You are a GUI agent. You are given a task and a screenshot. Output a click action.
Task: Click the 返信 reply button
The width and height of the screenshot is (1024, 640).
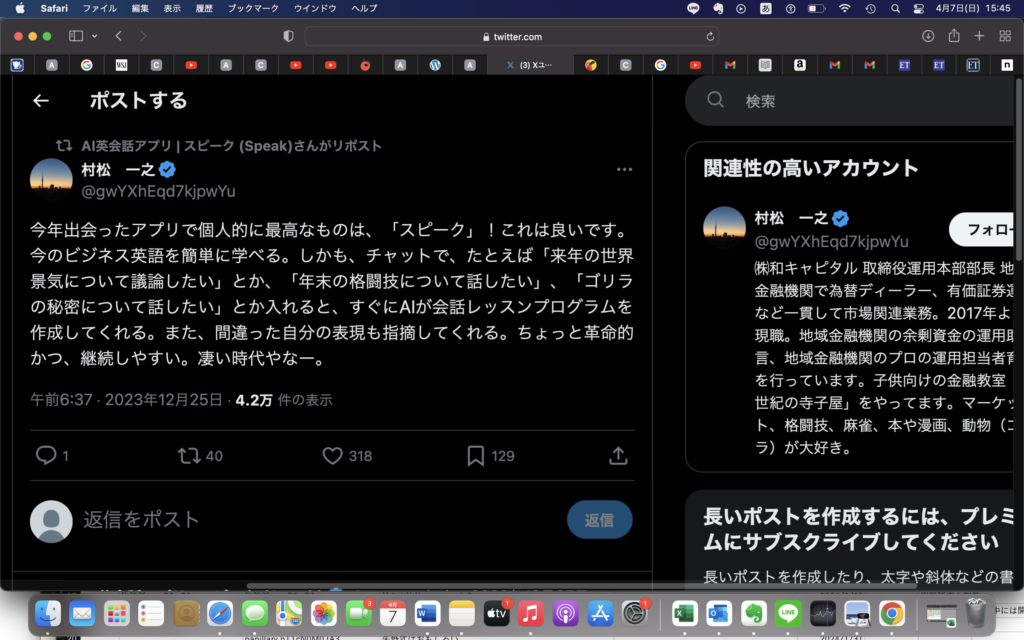click(x=599, y=520)
